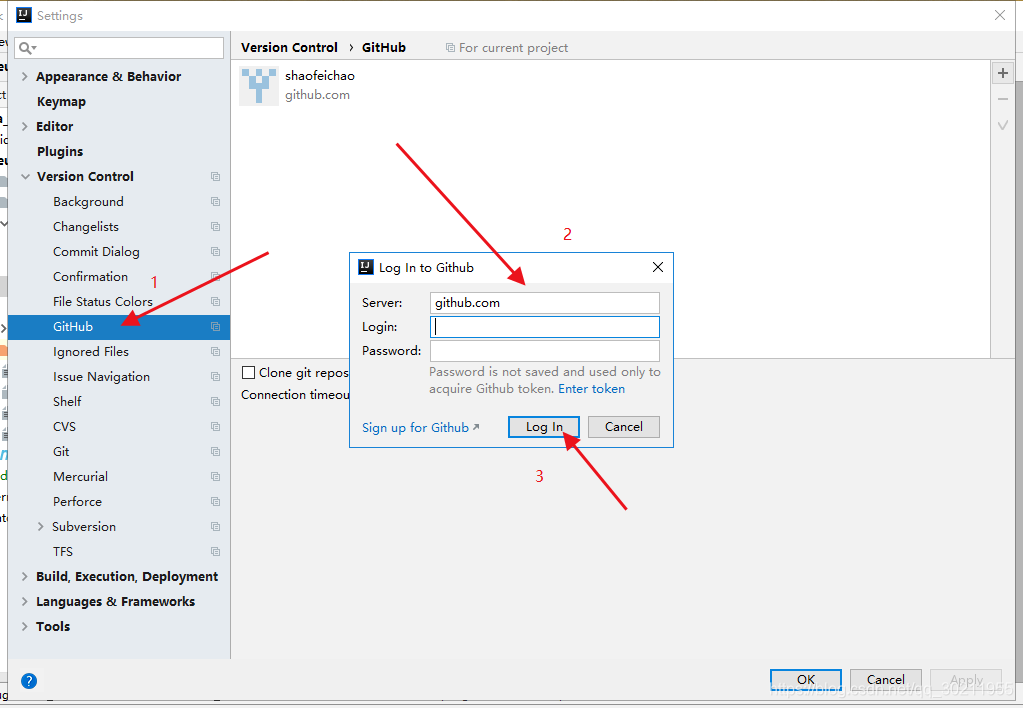Click the project-level icon beside CVS
Screen dimensions: 1023x708
point(215,427)
